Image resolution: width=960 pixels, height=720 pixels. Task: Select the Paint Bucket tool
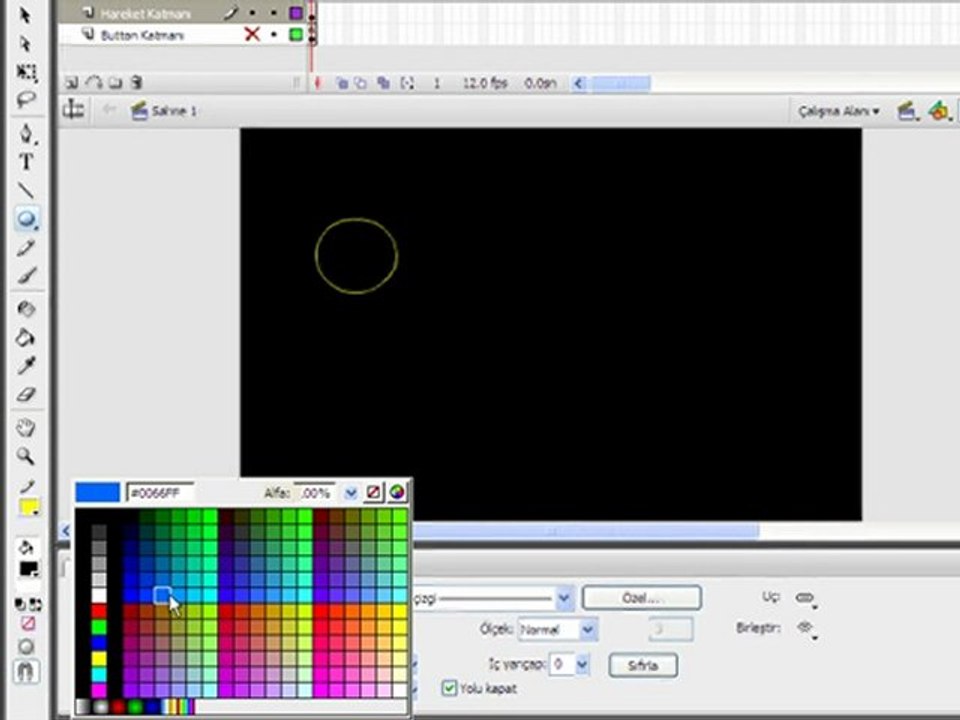(x=26, y=338)
